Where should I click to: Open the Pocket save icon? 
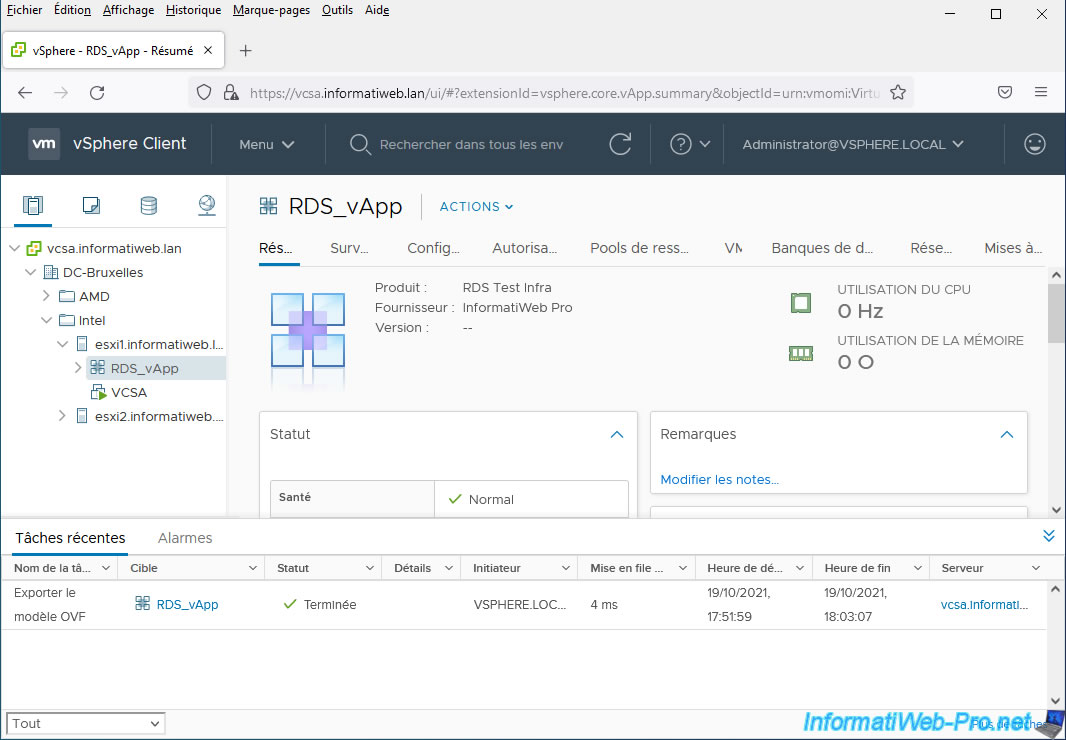[x=1005, y=92]
